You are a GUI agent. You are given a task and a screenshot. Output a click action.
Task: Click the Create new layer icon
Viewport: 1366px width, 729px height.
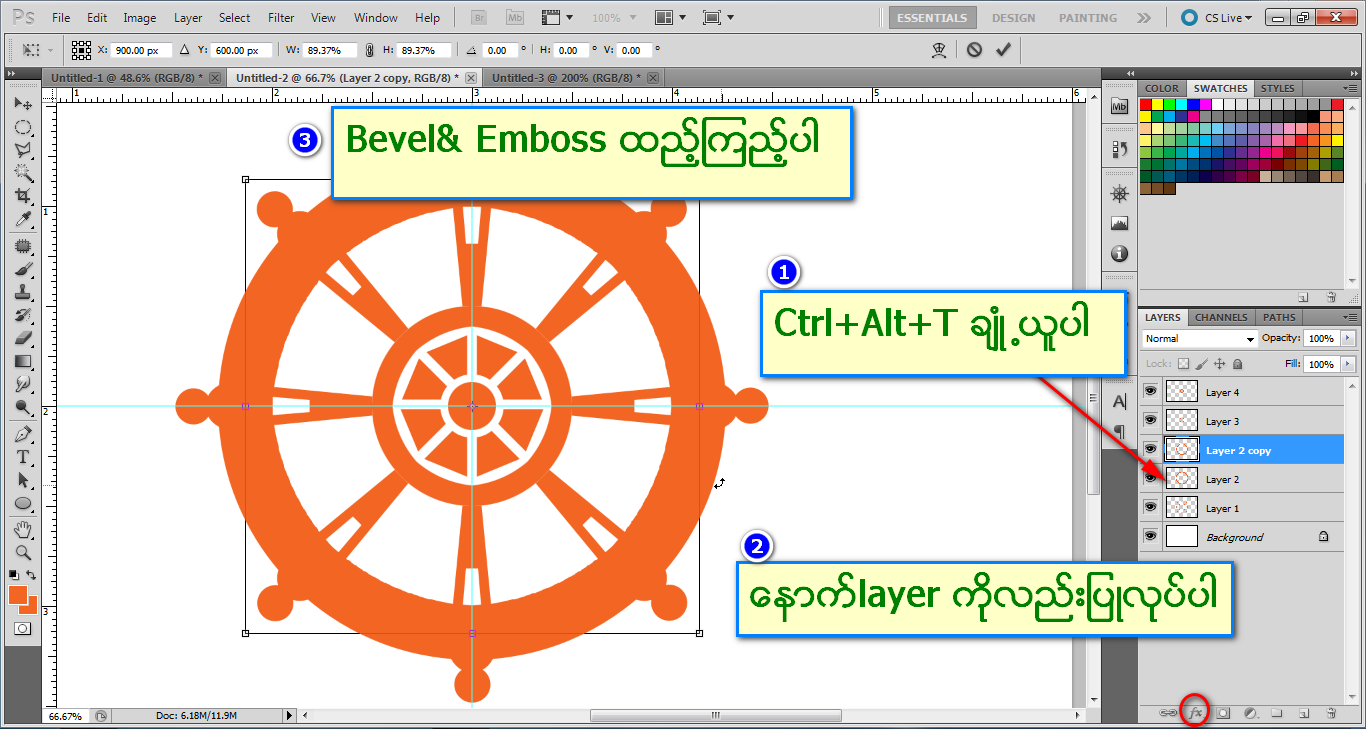(x=1306, y=712)
